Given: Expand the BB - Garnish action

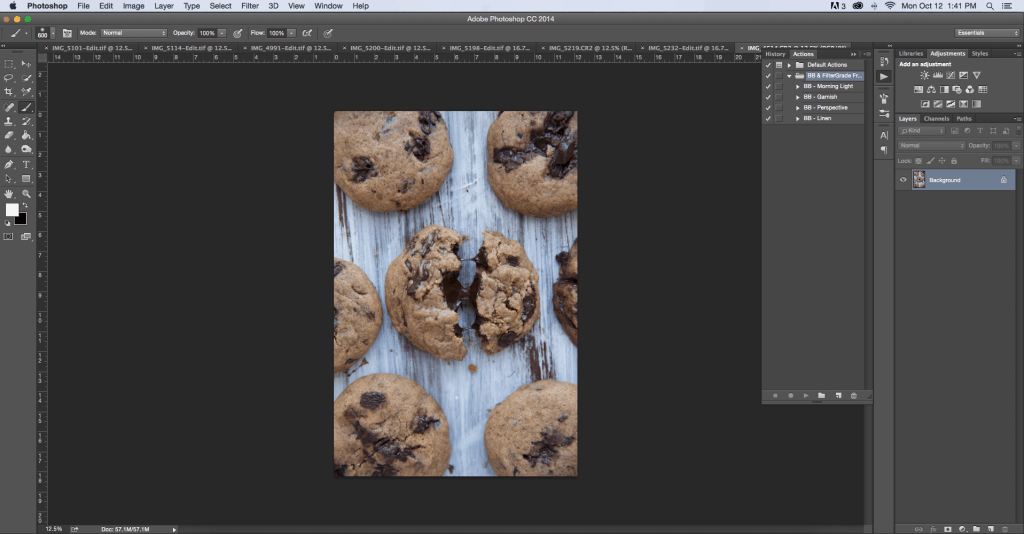Looking at the screenshot, I should coord(798,97).
